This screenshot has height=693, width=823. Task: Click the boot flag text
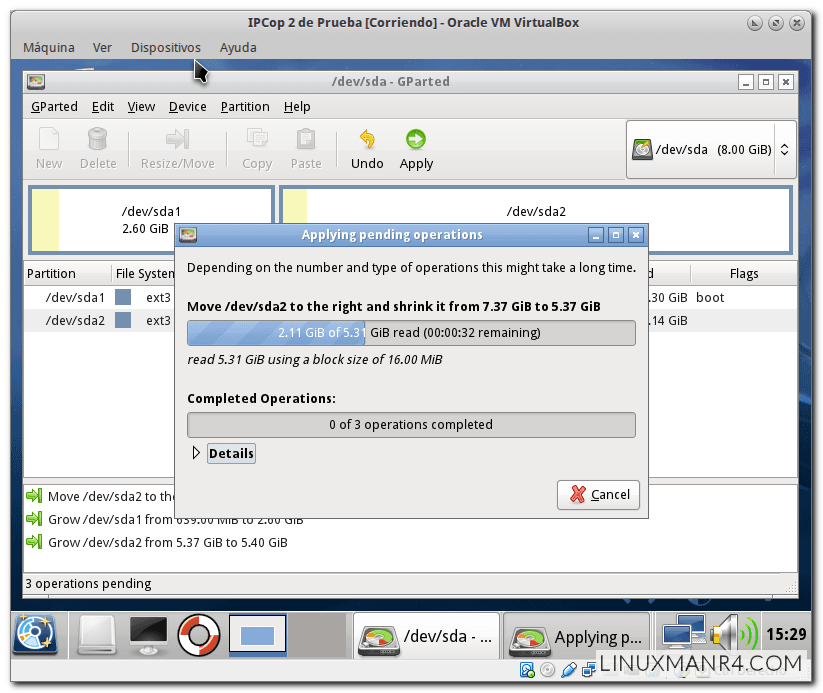coord(710,298)
